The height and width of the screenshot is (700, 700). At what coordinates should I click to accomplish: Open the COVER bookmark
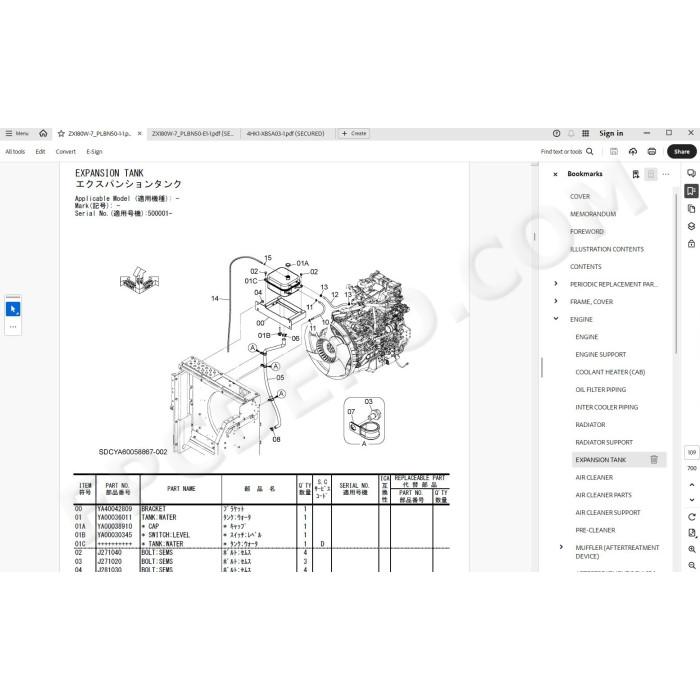point(580,196)
